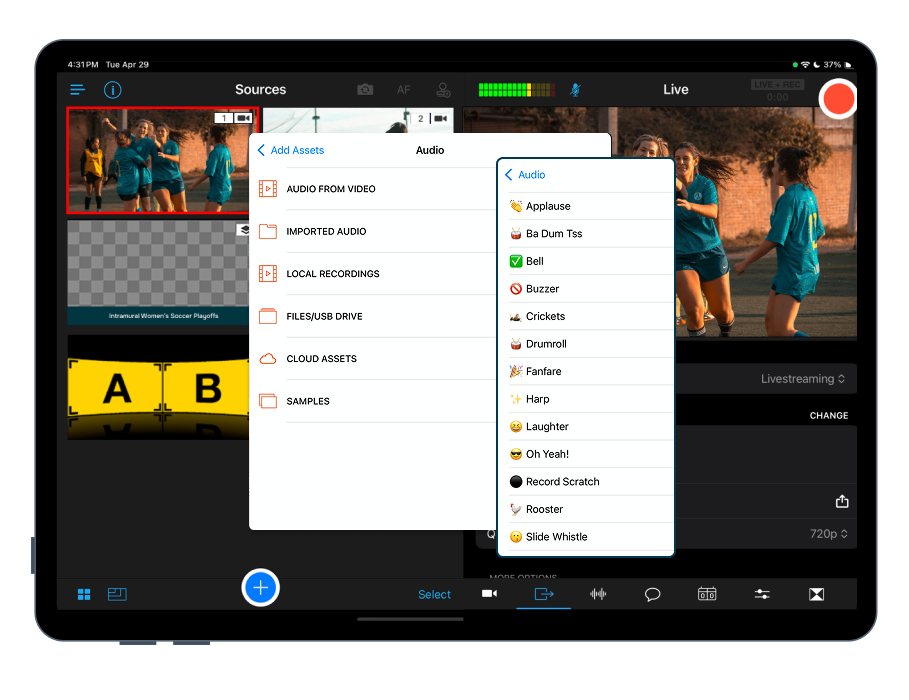Open the scoreboard tab
This screenshot has width=909, height=700.
click(x=707, y=594)
